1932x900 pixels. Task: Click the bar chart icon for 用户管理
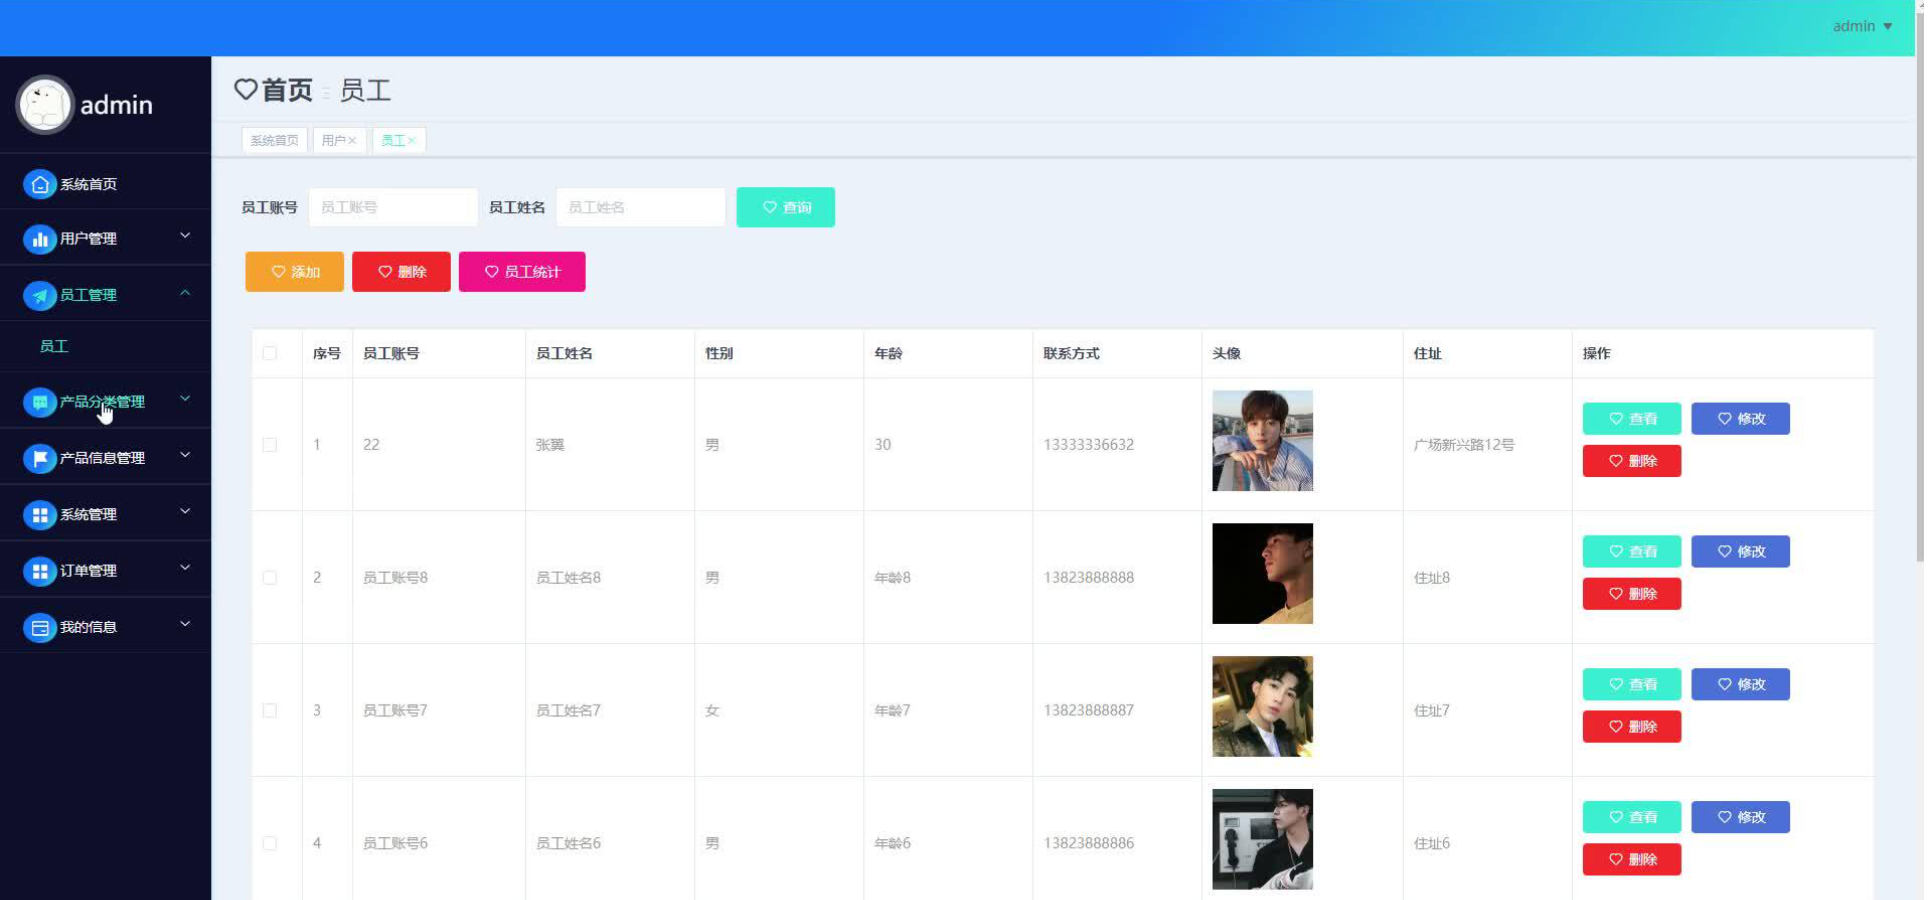tap(39, 239)
